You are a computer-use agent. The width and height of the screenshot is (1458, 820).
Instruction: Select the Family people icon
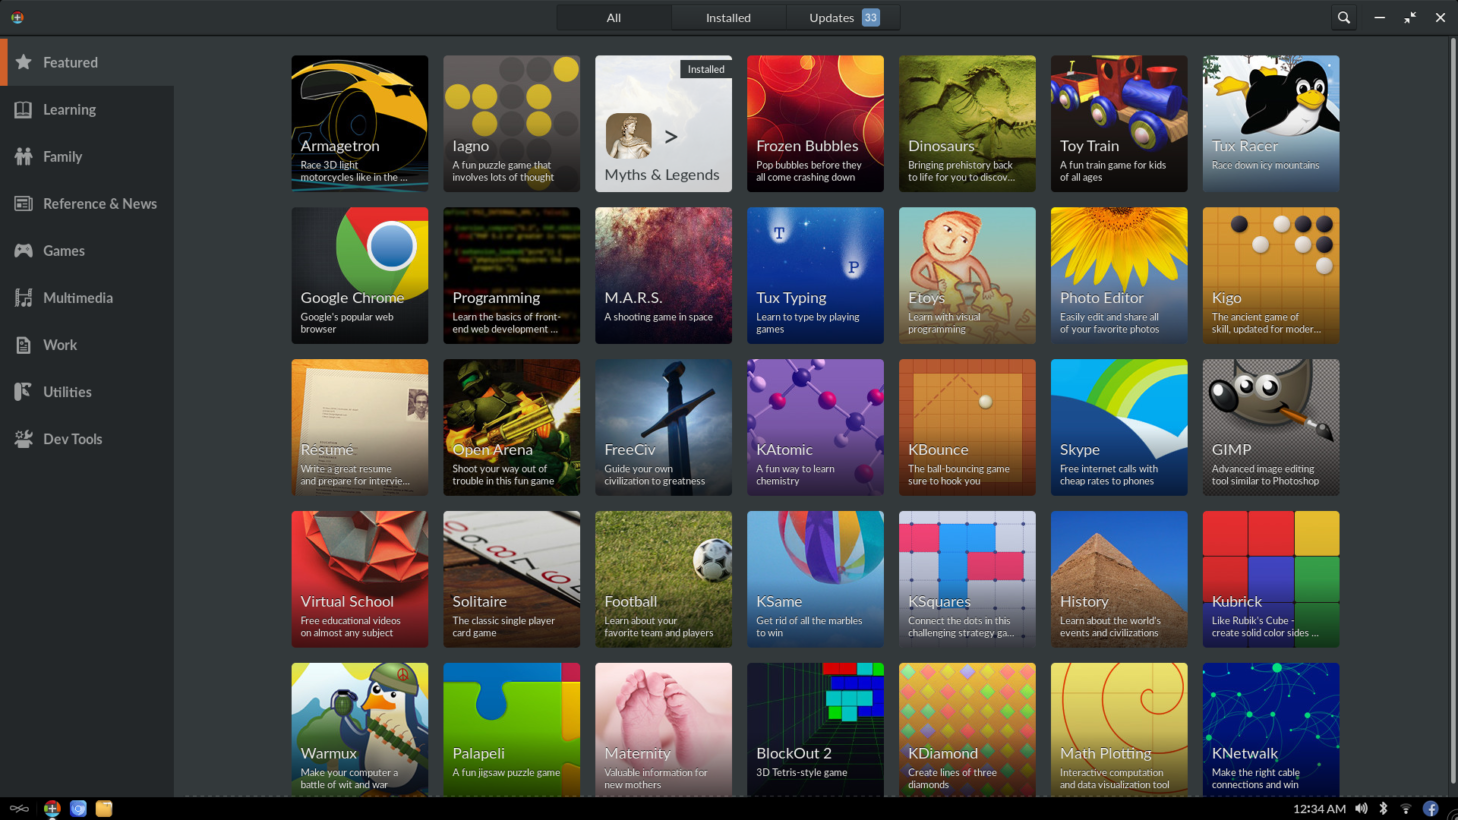(23, 157)
